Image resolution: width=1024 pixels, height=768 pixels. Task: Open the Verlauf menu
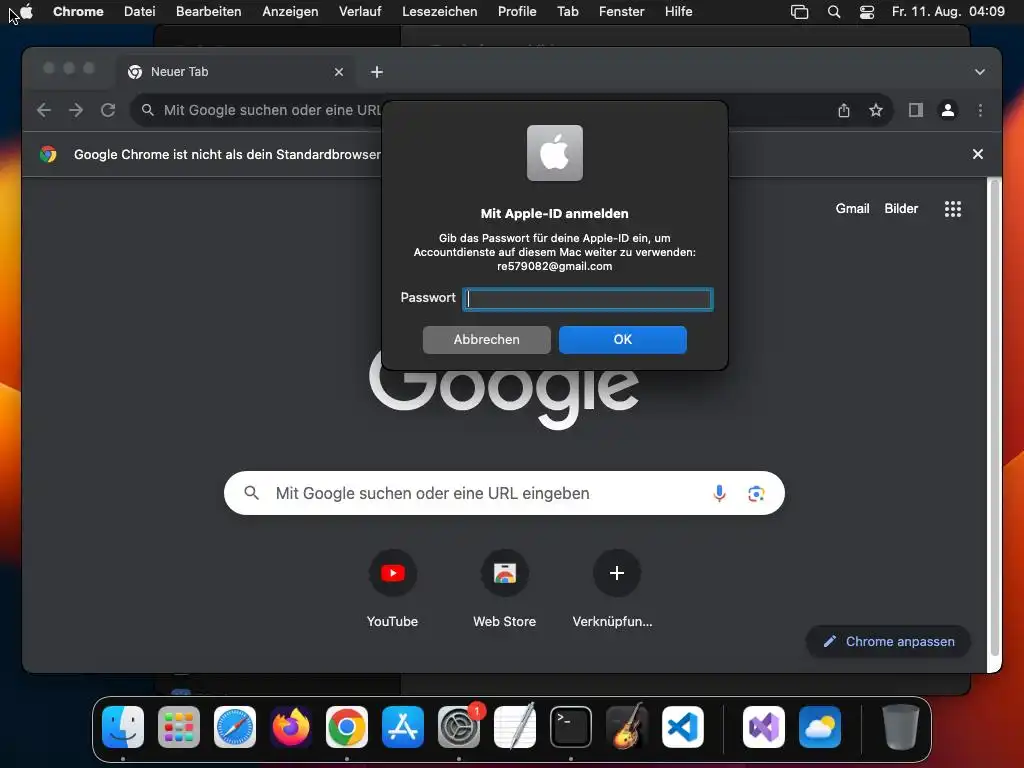coord(360,12)
